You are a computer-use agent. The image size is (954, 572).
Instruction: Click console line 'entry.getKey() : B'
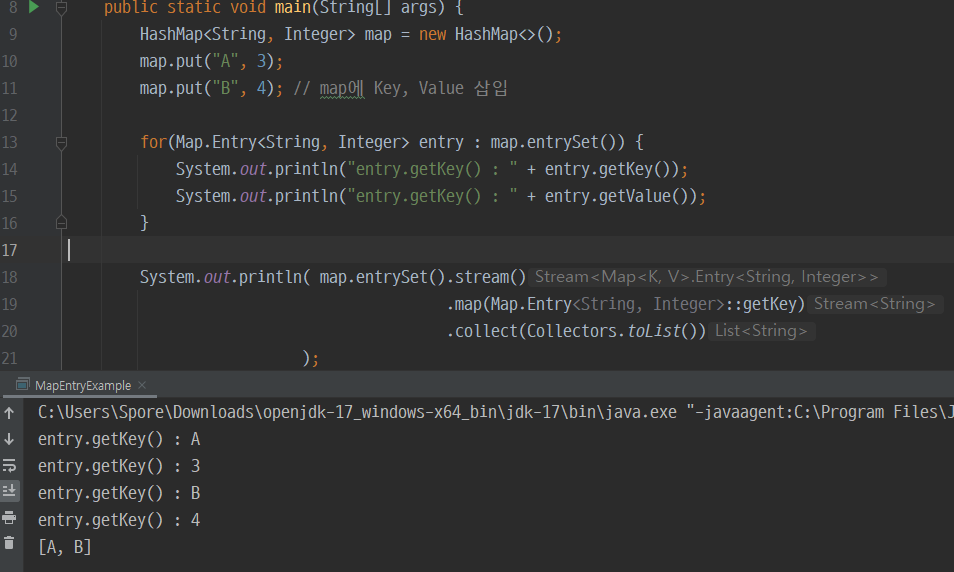click(x=119, y=493)
